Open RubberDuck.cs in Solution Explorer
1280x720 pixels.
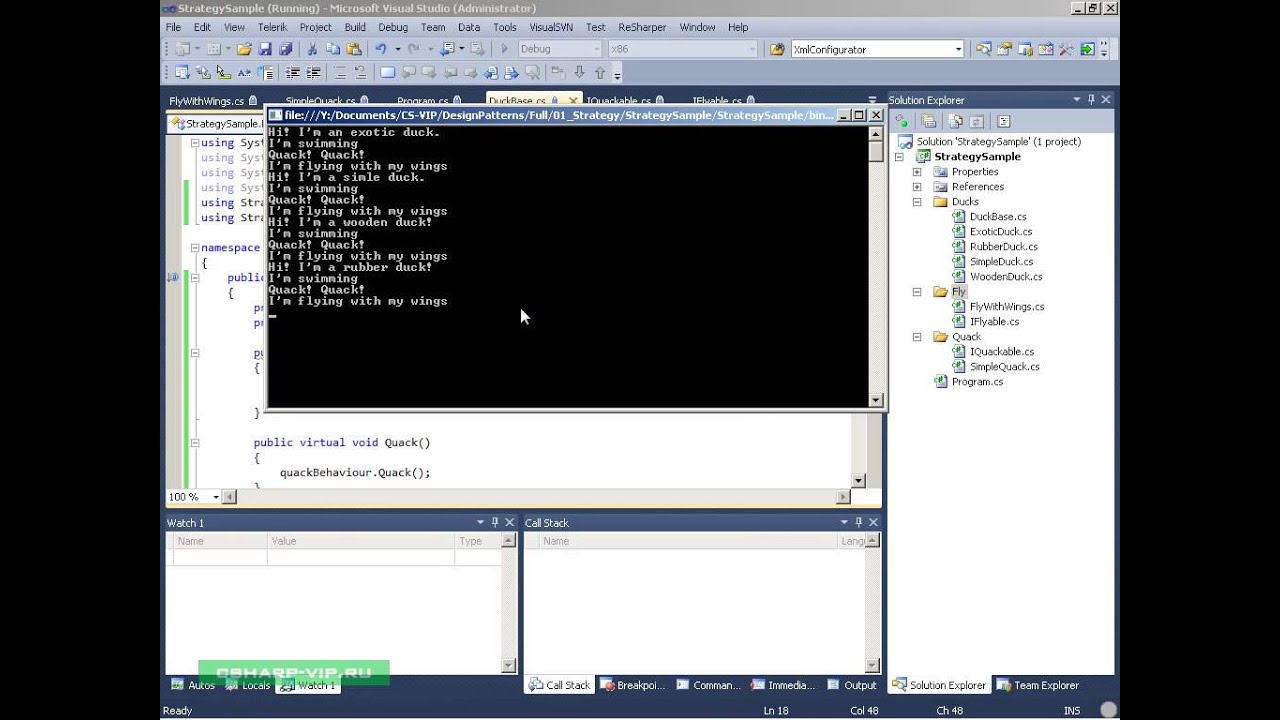click(x=1003, y=247)
